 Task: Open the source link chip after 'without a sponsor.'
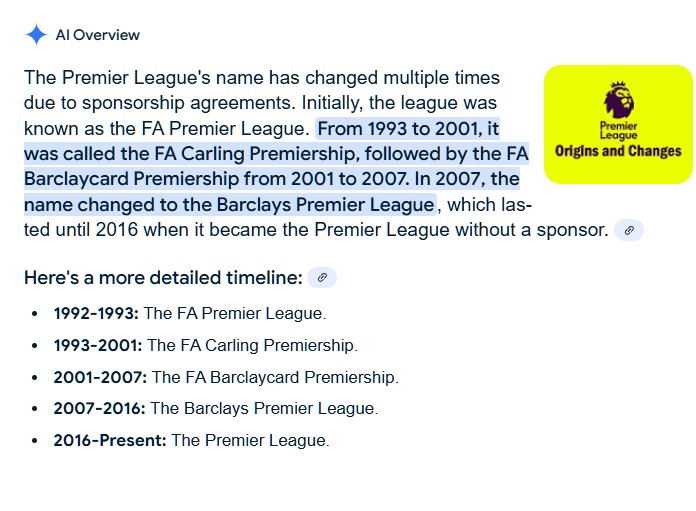pos(629,230)
